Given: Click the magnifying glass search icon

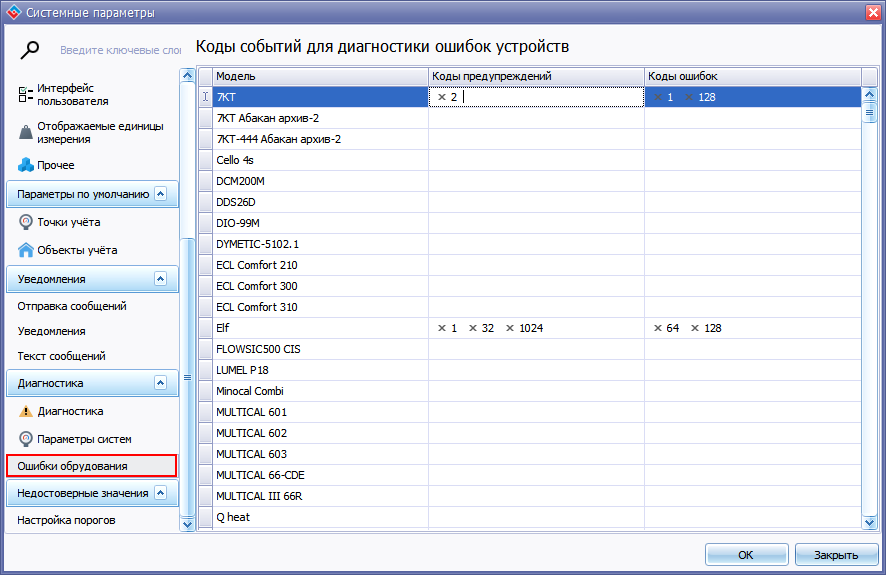Looking at the screenshot, I should [29, 50].
